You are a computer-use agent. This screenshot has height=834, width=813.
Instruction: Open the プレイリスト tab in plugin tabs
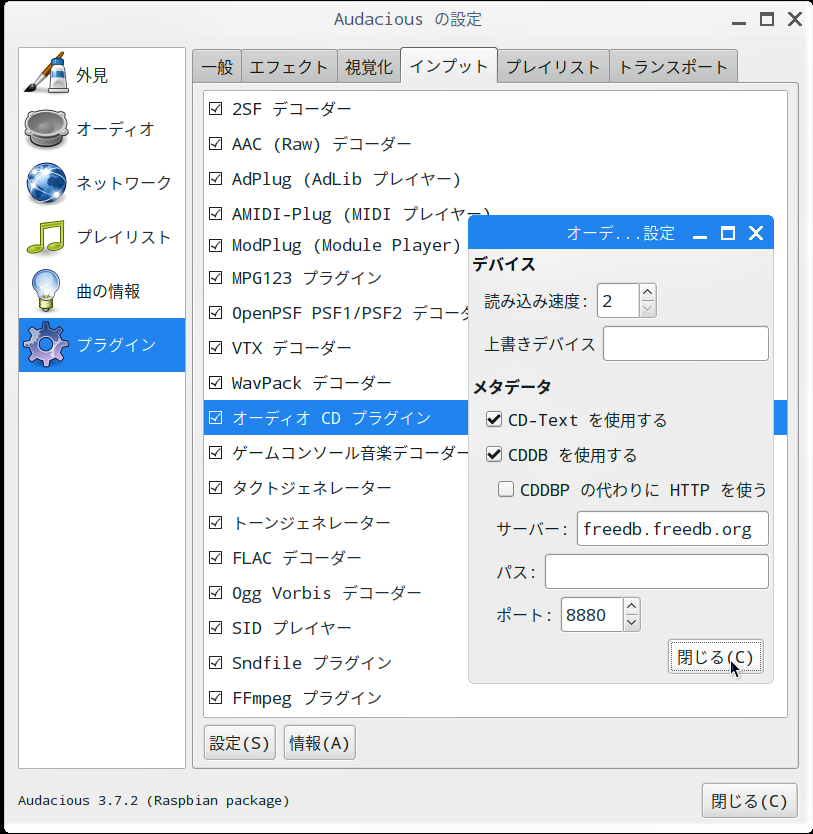point(553,66)
